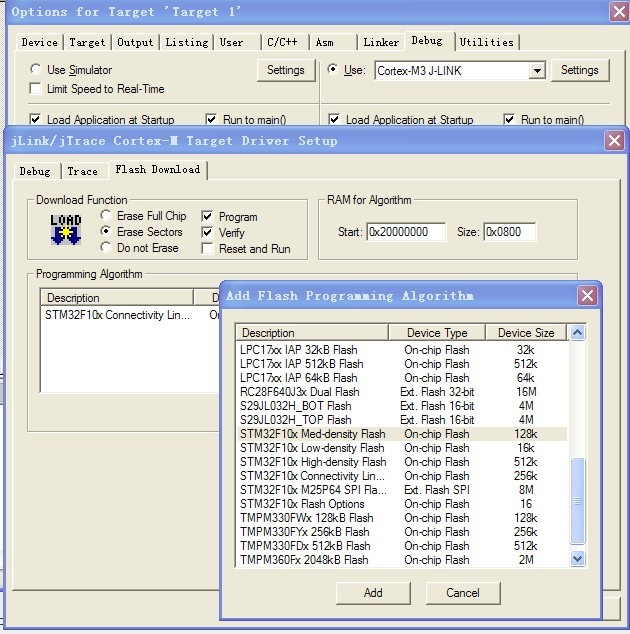This screenshot has width=630, height=634.
Task: Select STM32F10x Connectivity Line in Add dialog
Action: [402, 476]
